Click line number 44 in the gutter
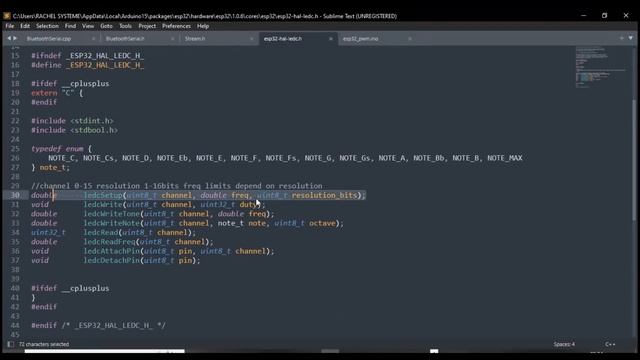Viewport: 640px width, 360px height. click(x=15, y=325)
